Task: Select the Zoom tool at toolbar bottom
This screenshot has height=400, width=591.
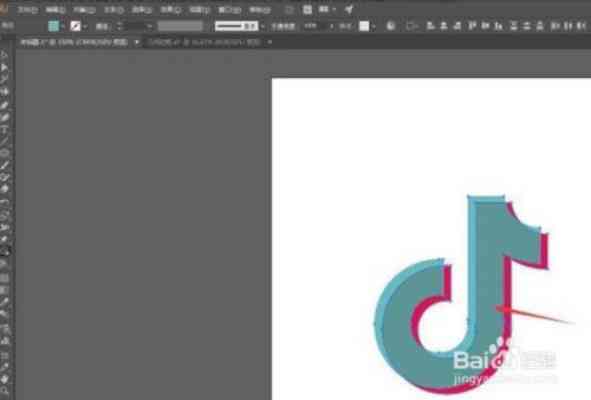Action: (x=5, y=391)
